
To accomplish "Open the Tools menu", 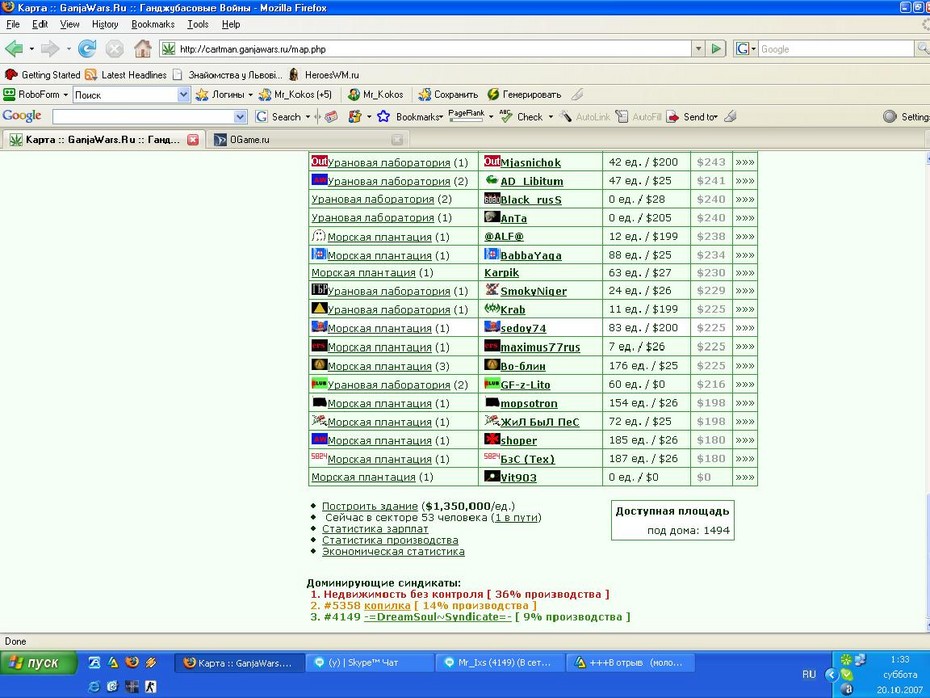I will 198,24.
